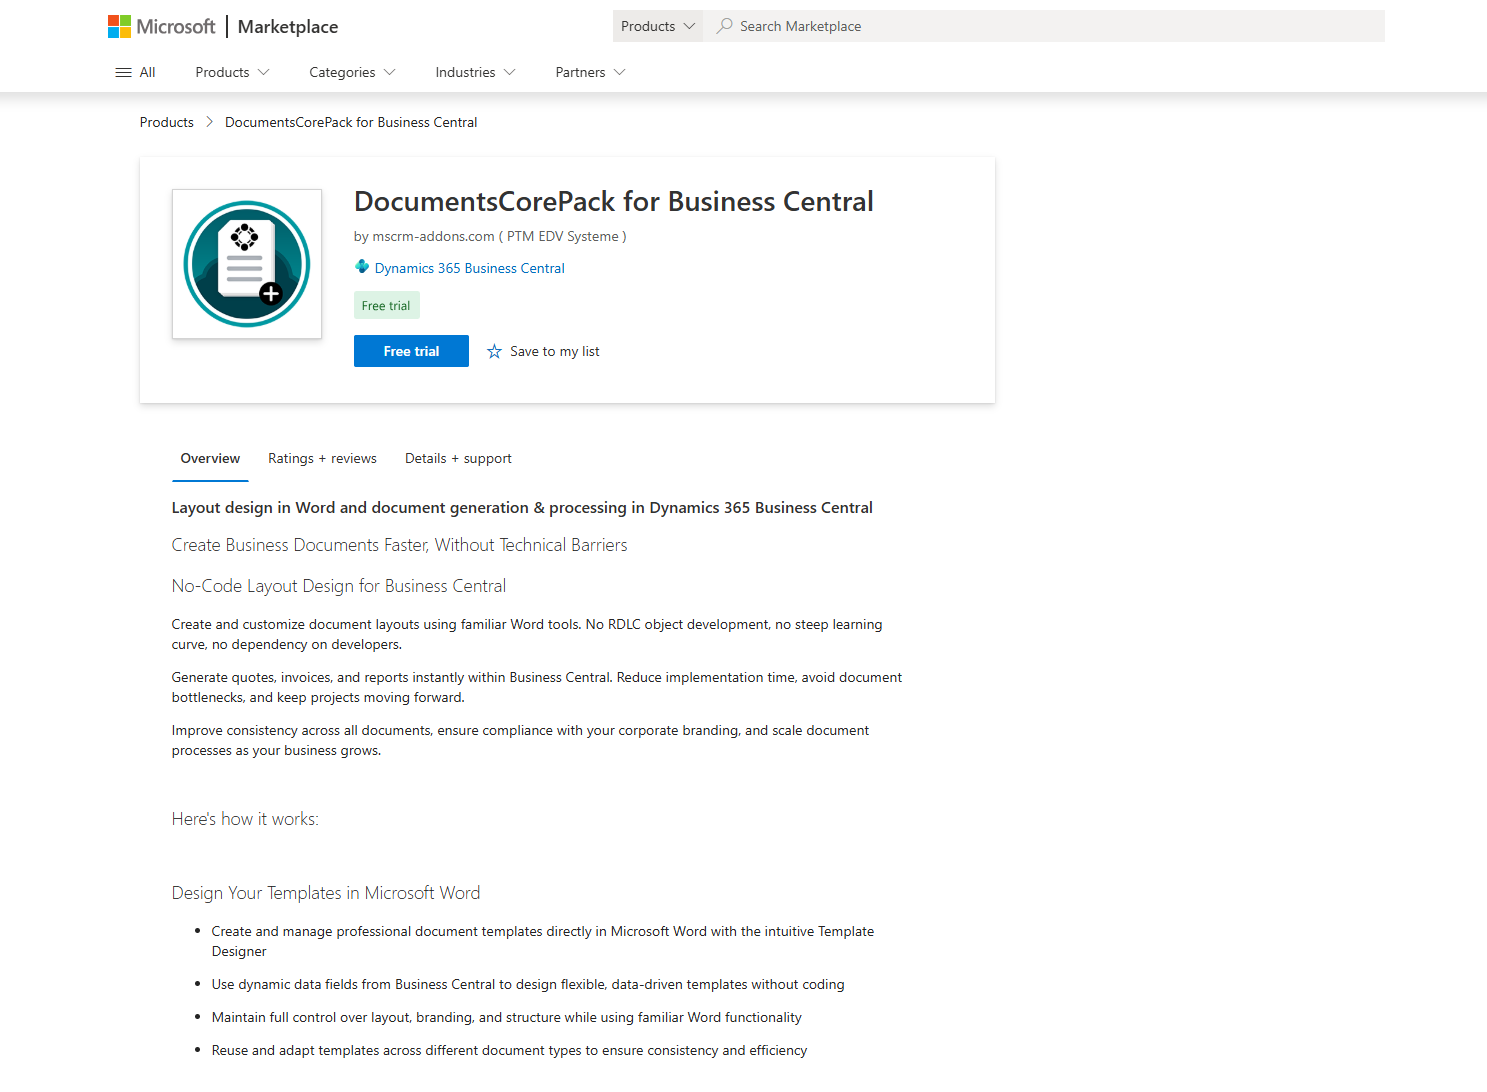1487x1092 pixels.
Task: Expand the Partners navigation menu
Action: [590, 72]
